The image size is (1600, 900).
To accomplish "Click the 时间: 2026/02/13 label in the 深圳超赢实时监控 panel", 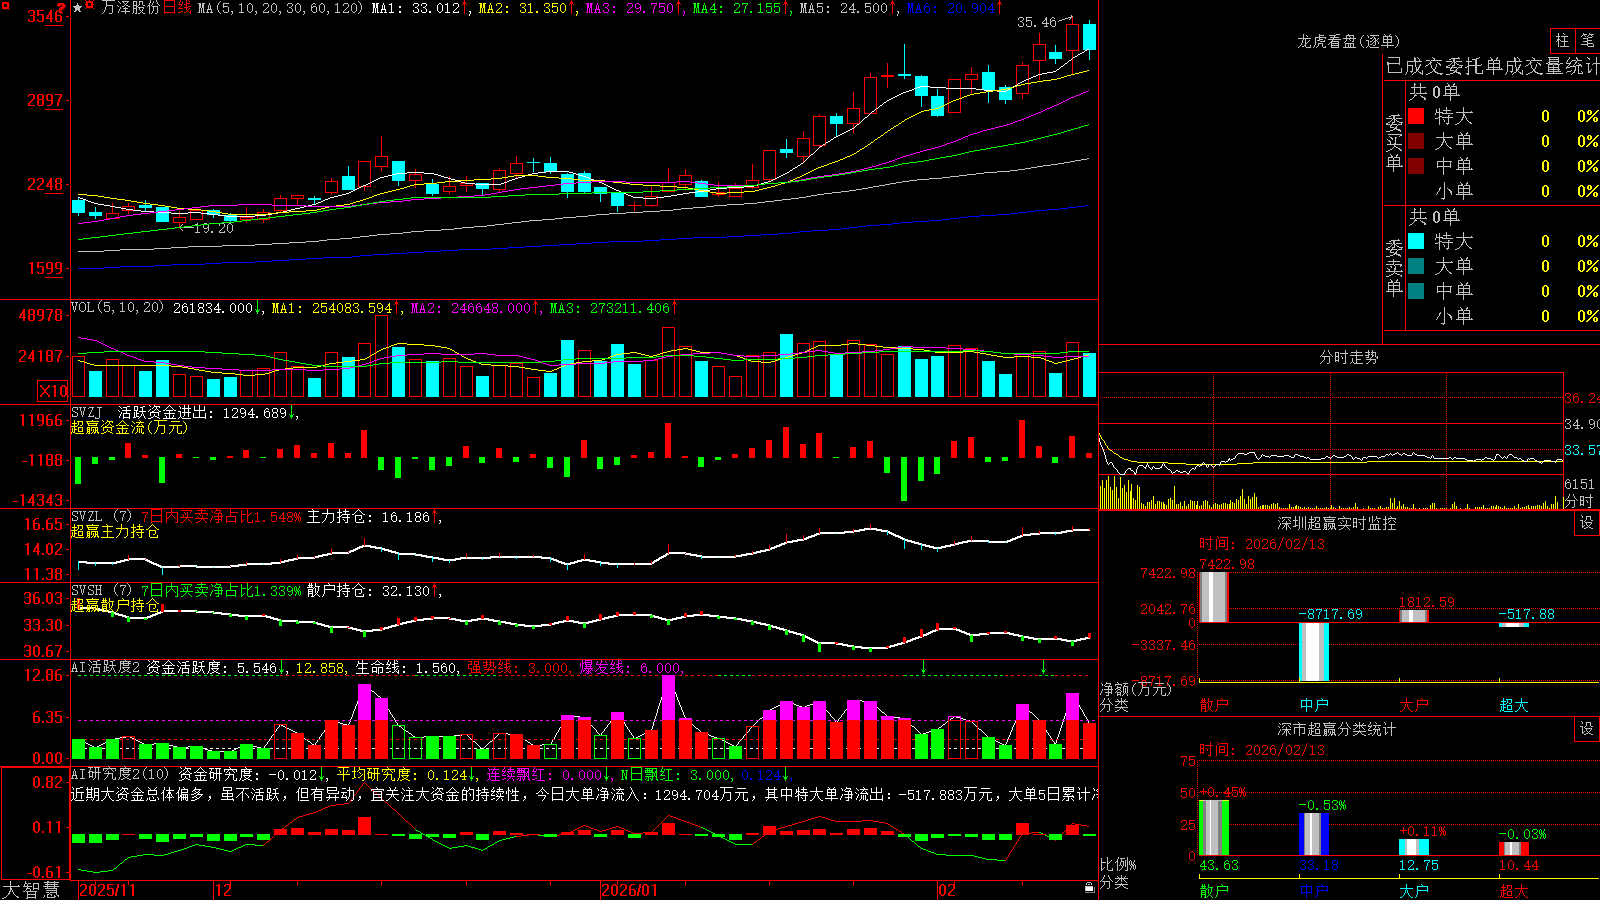I will tap(1262, 544).
